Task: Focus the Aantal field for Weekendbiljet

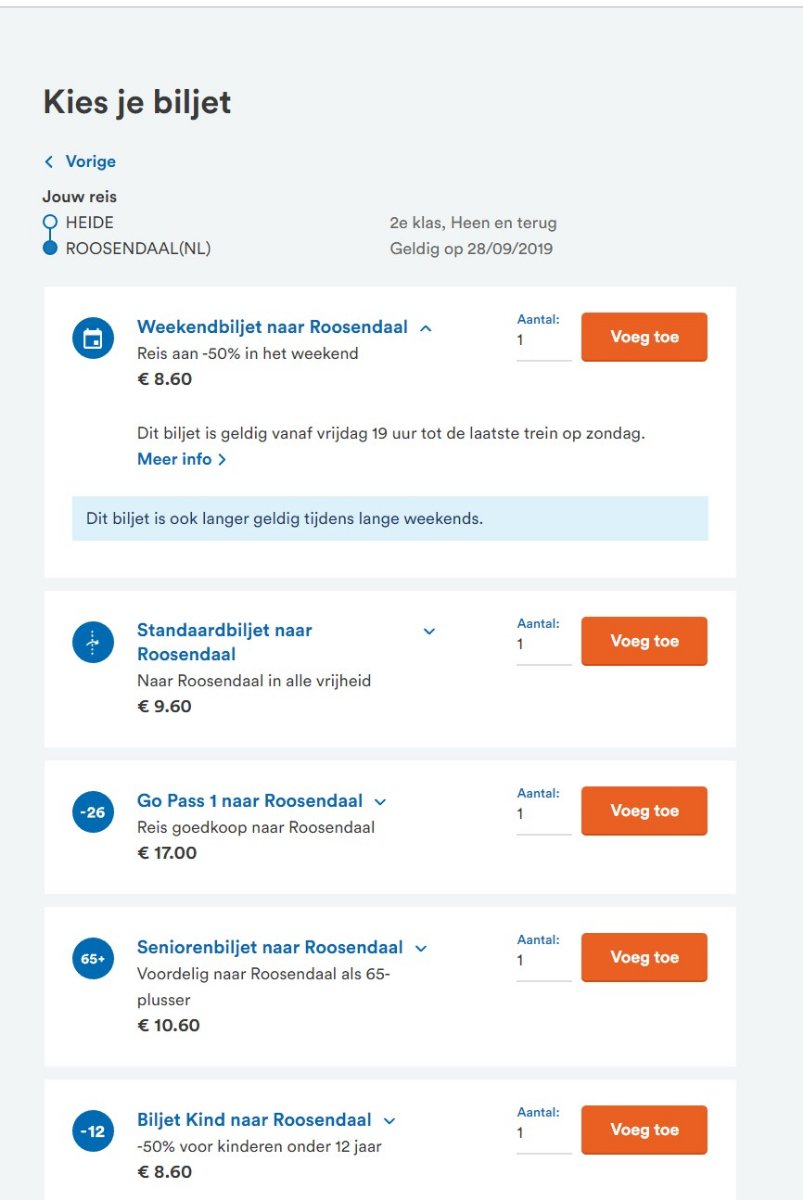Action: 544,341
